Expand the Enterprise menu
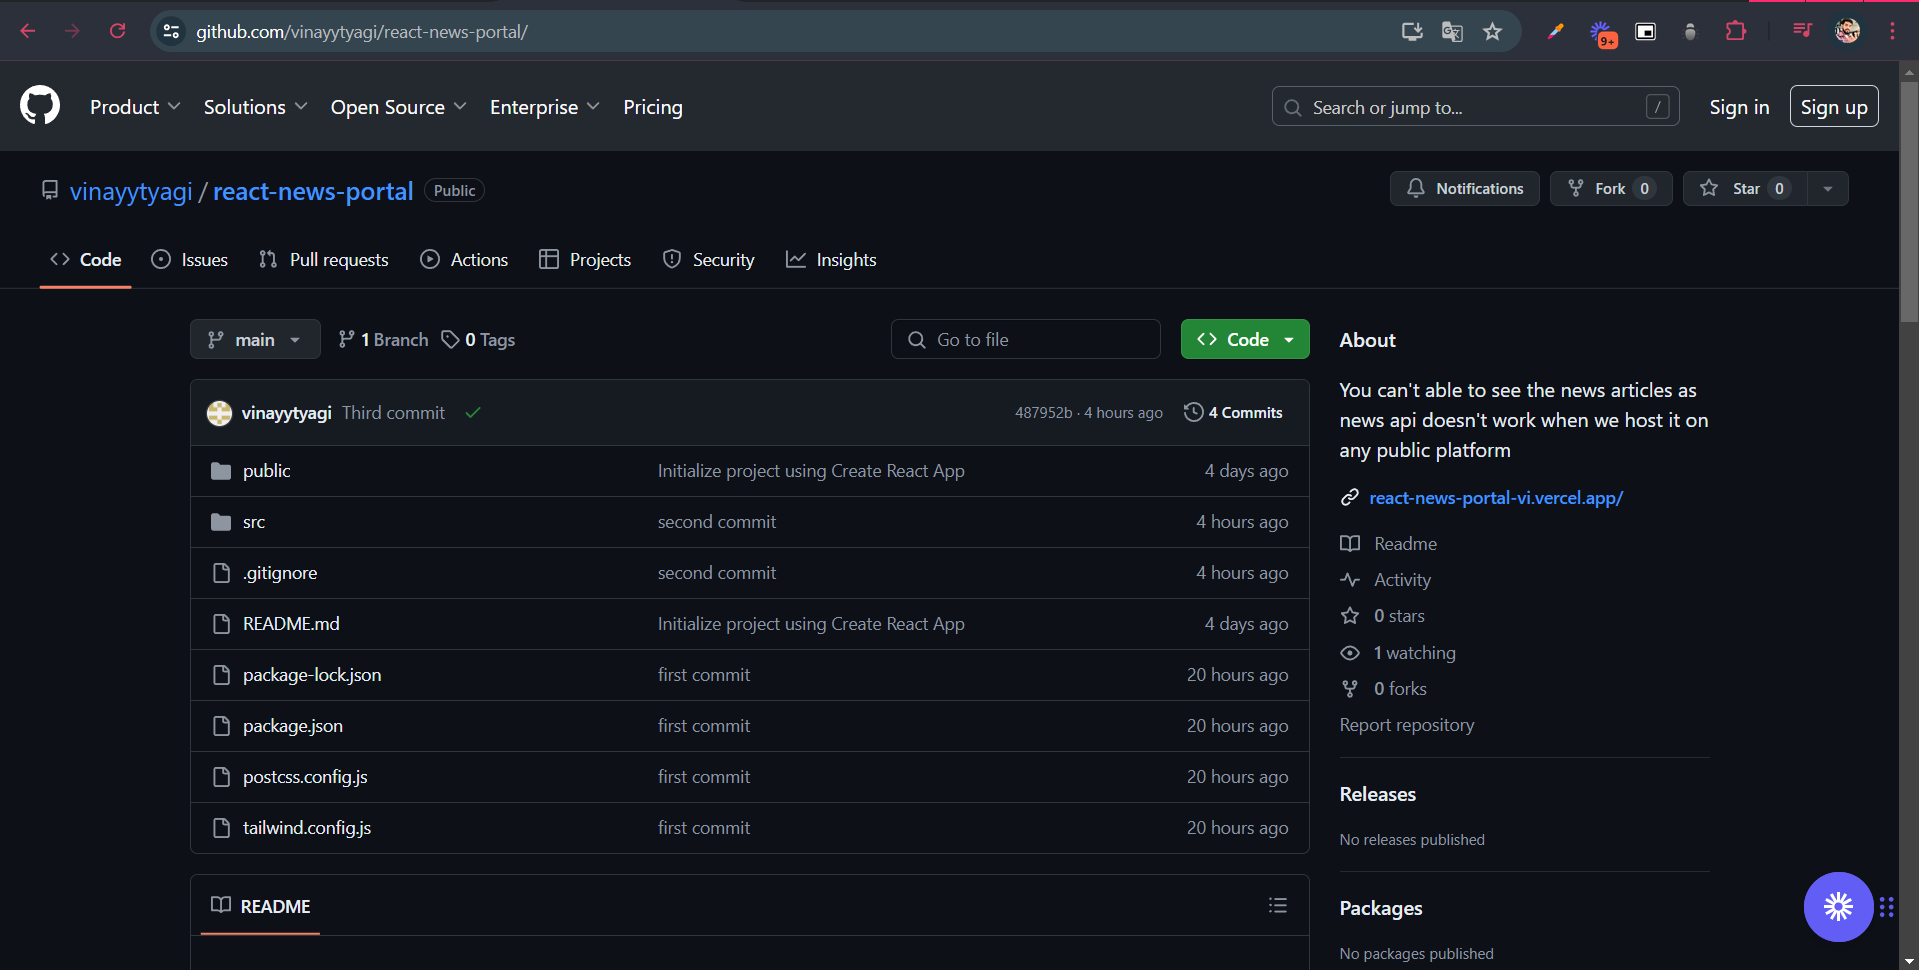 tap(544, 107)
